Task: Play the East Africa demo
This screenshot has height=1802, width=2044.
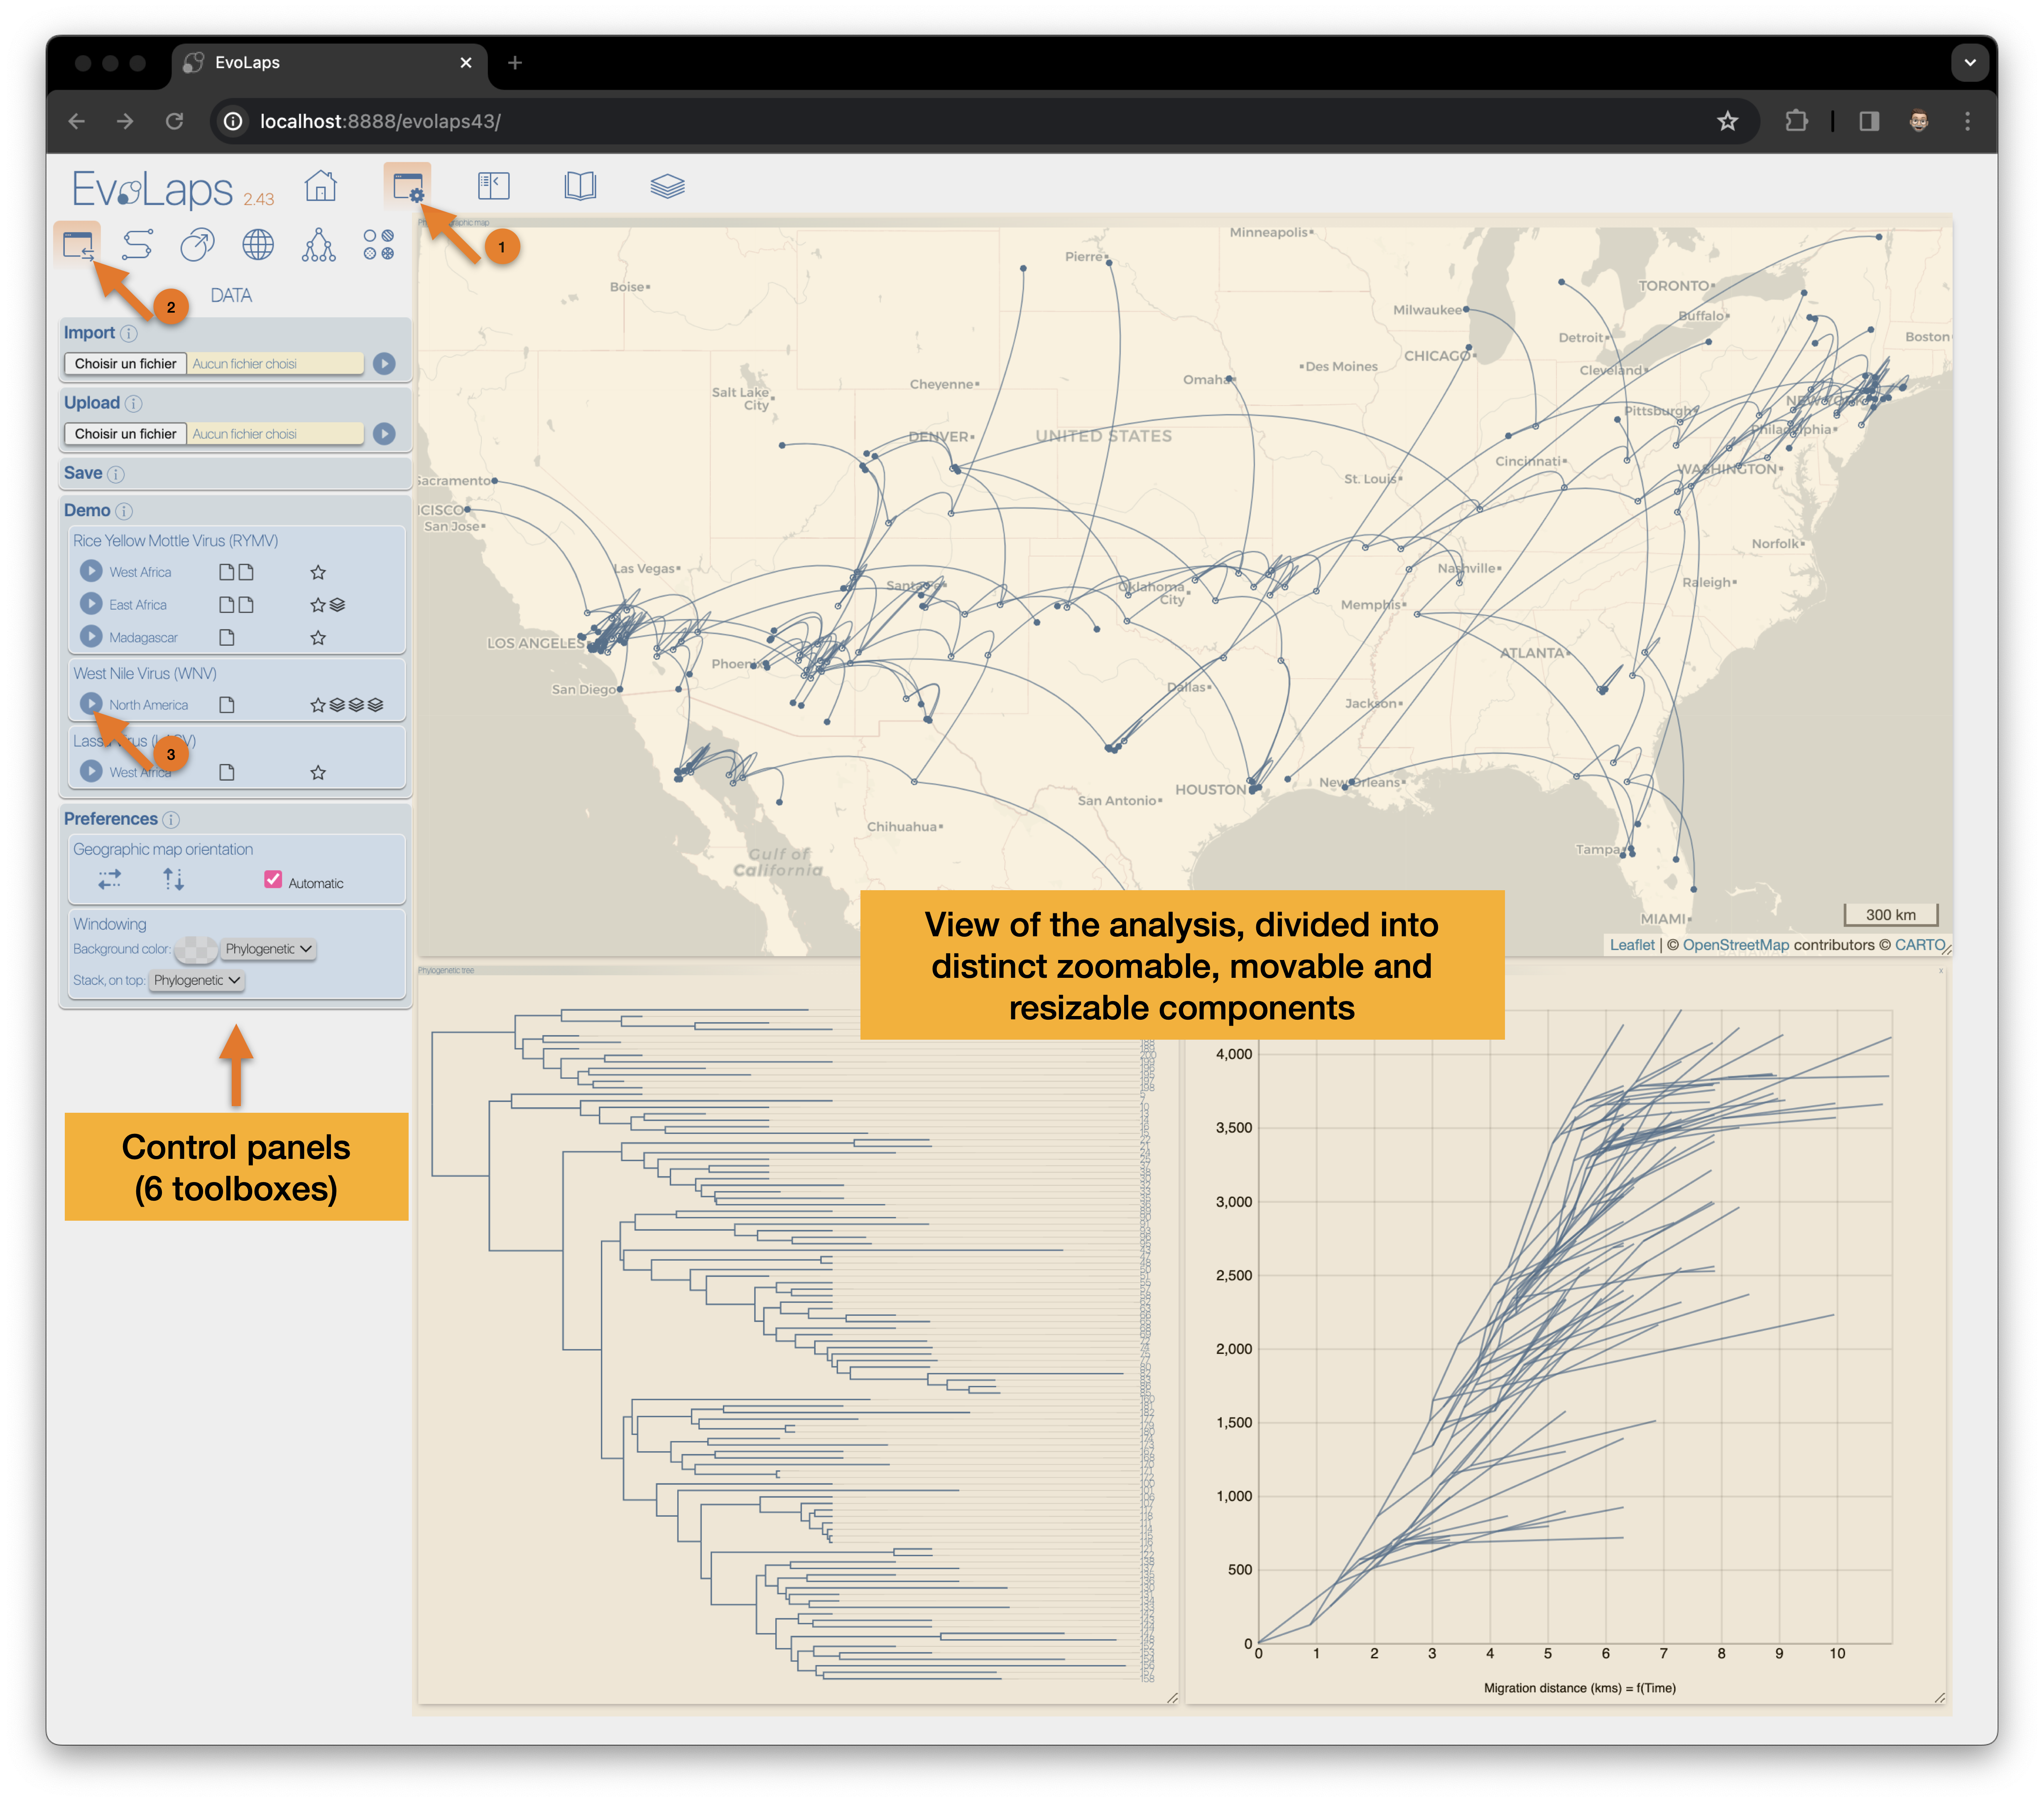Action: coord(91,604)
